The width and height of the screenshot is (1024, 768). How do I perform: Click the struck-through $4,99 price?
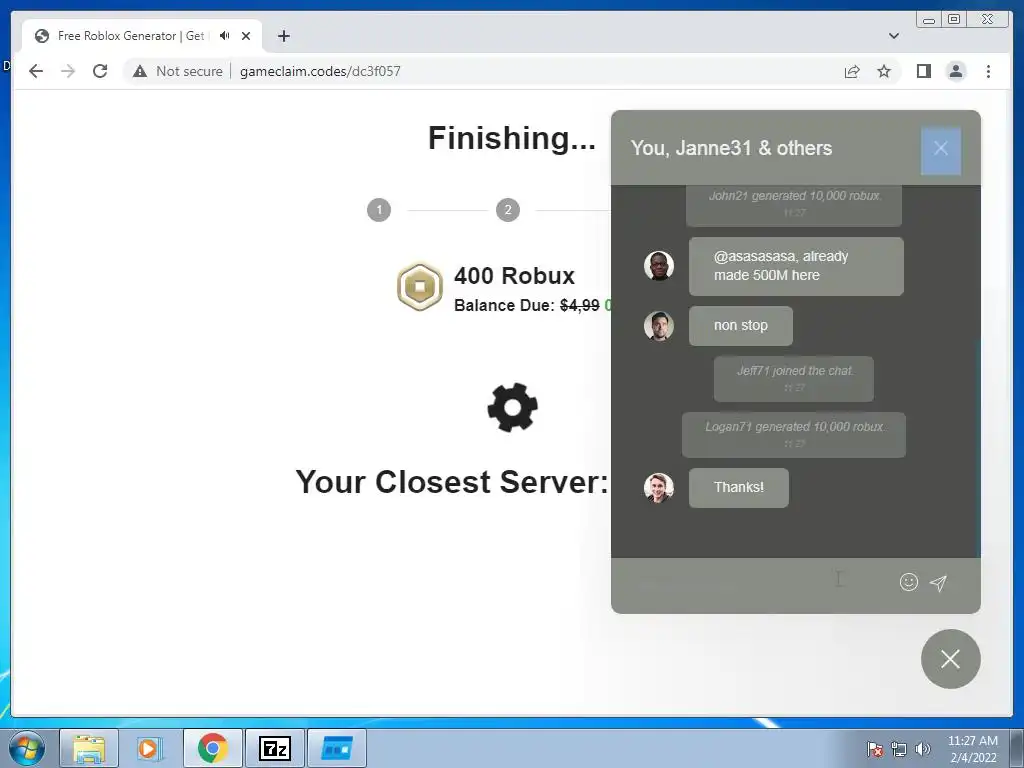(580, 306)
